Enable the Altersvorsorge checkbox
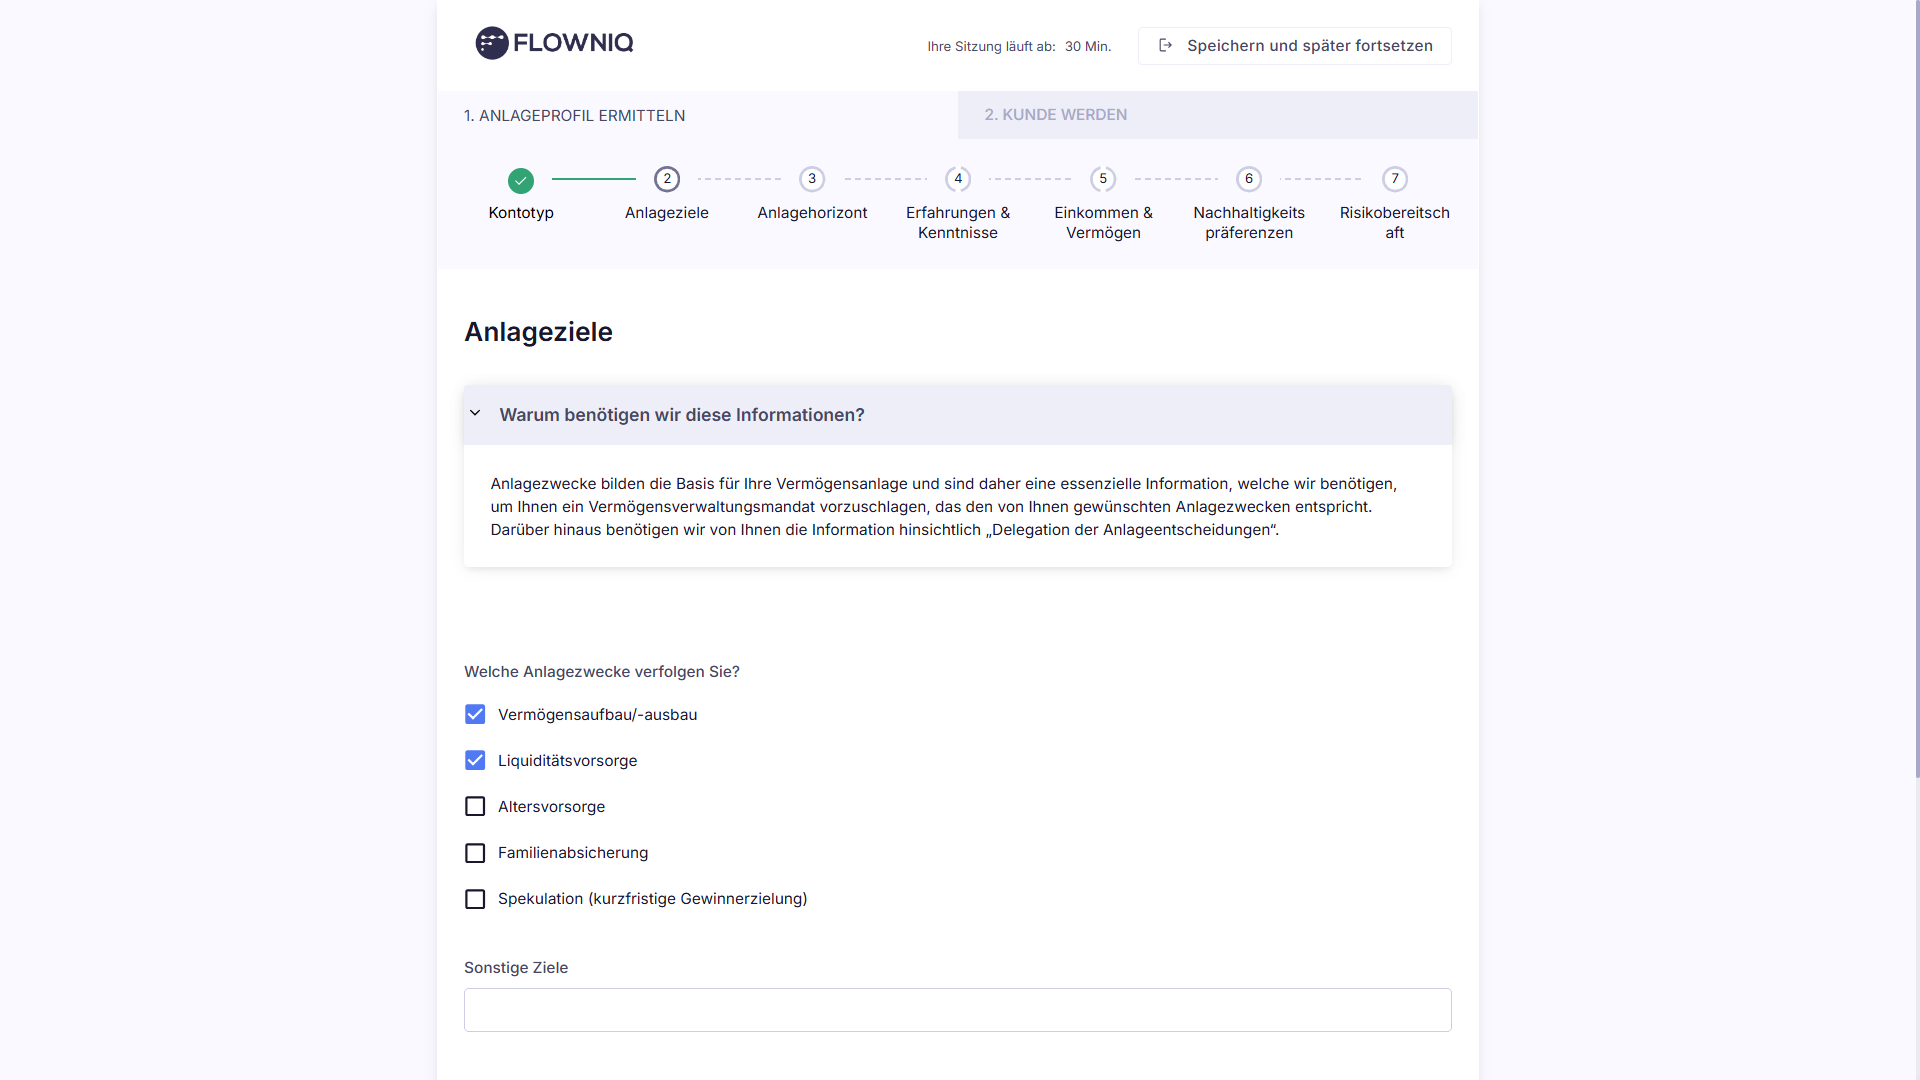 pos(475,807)
